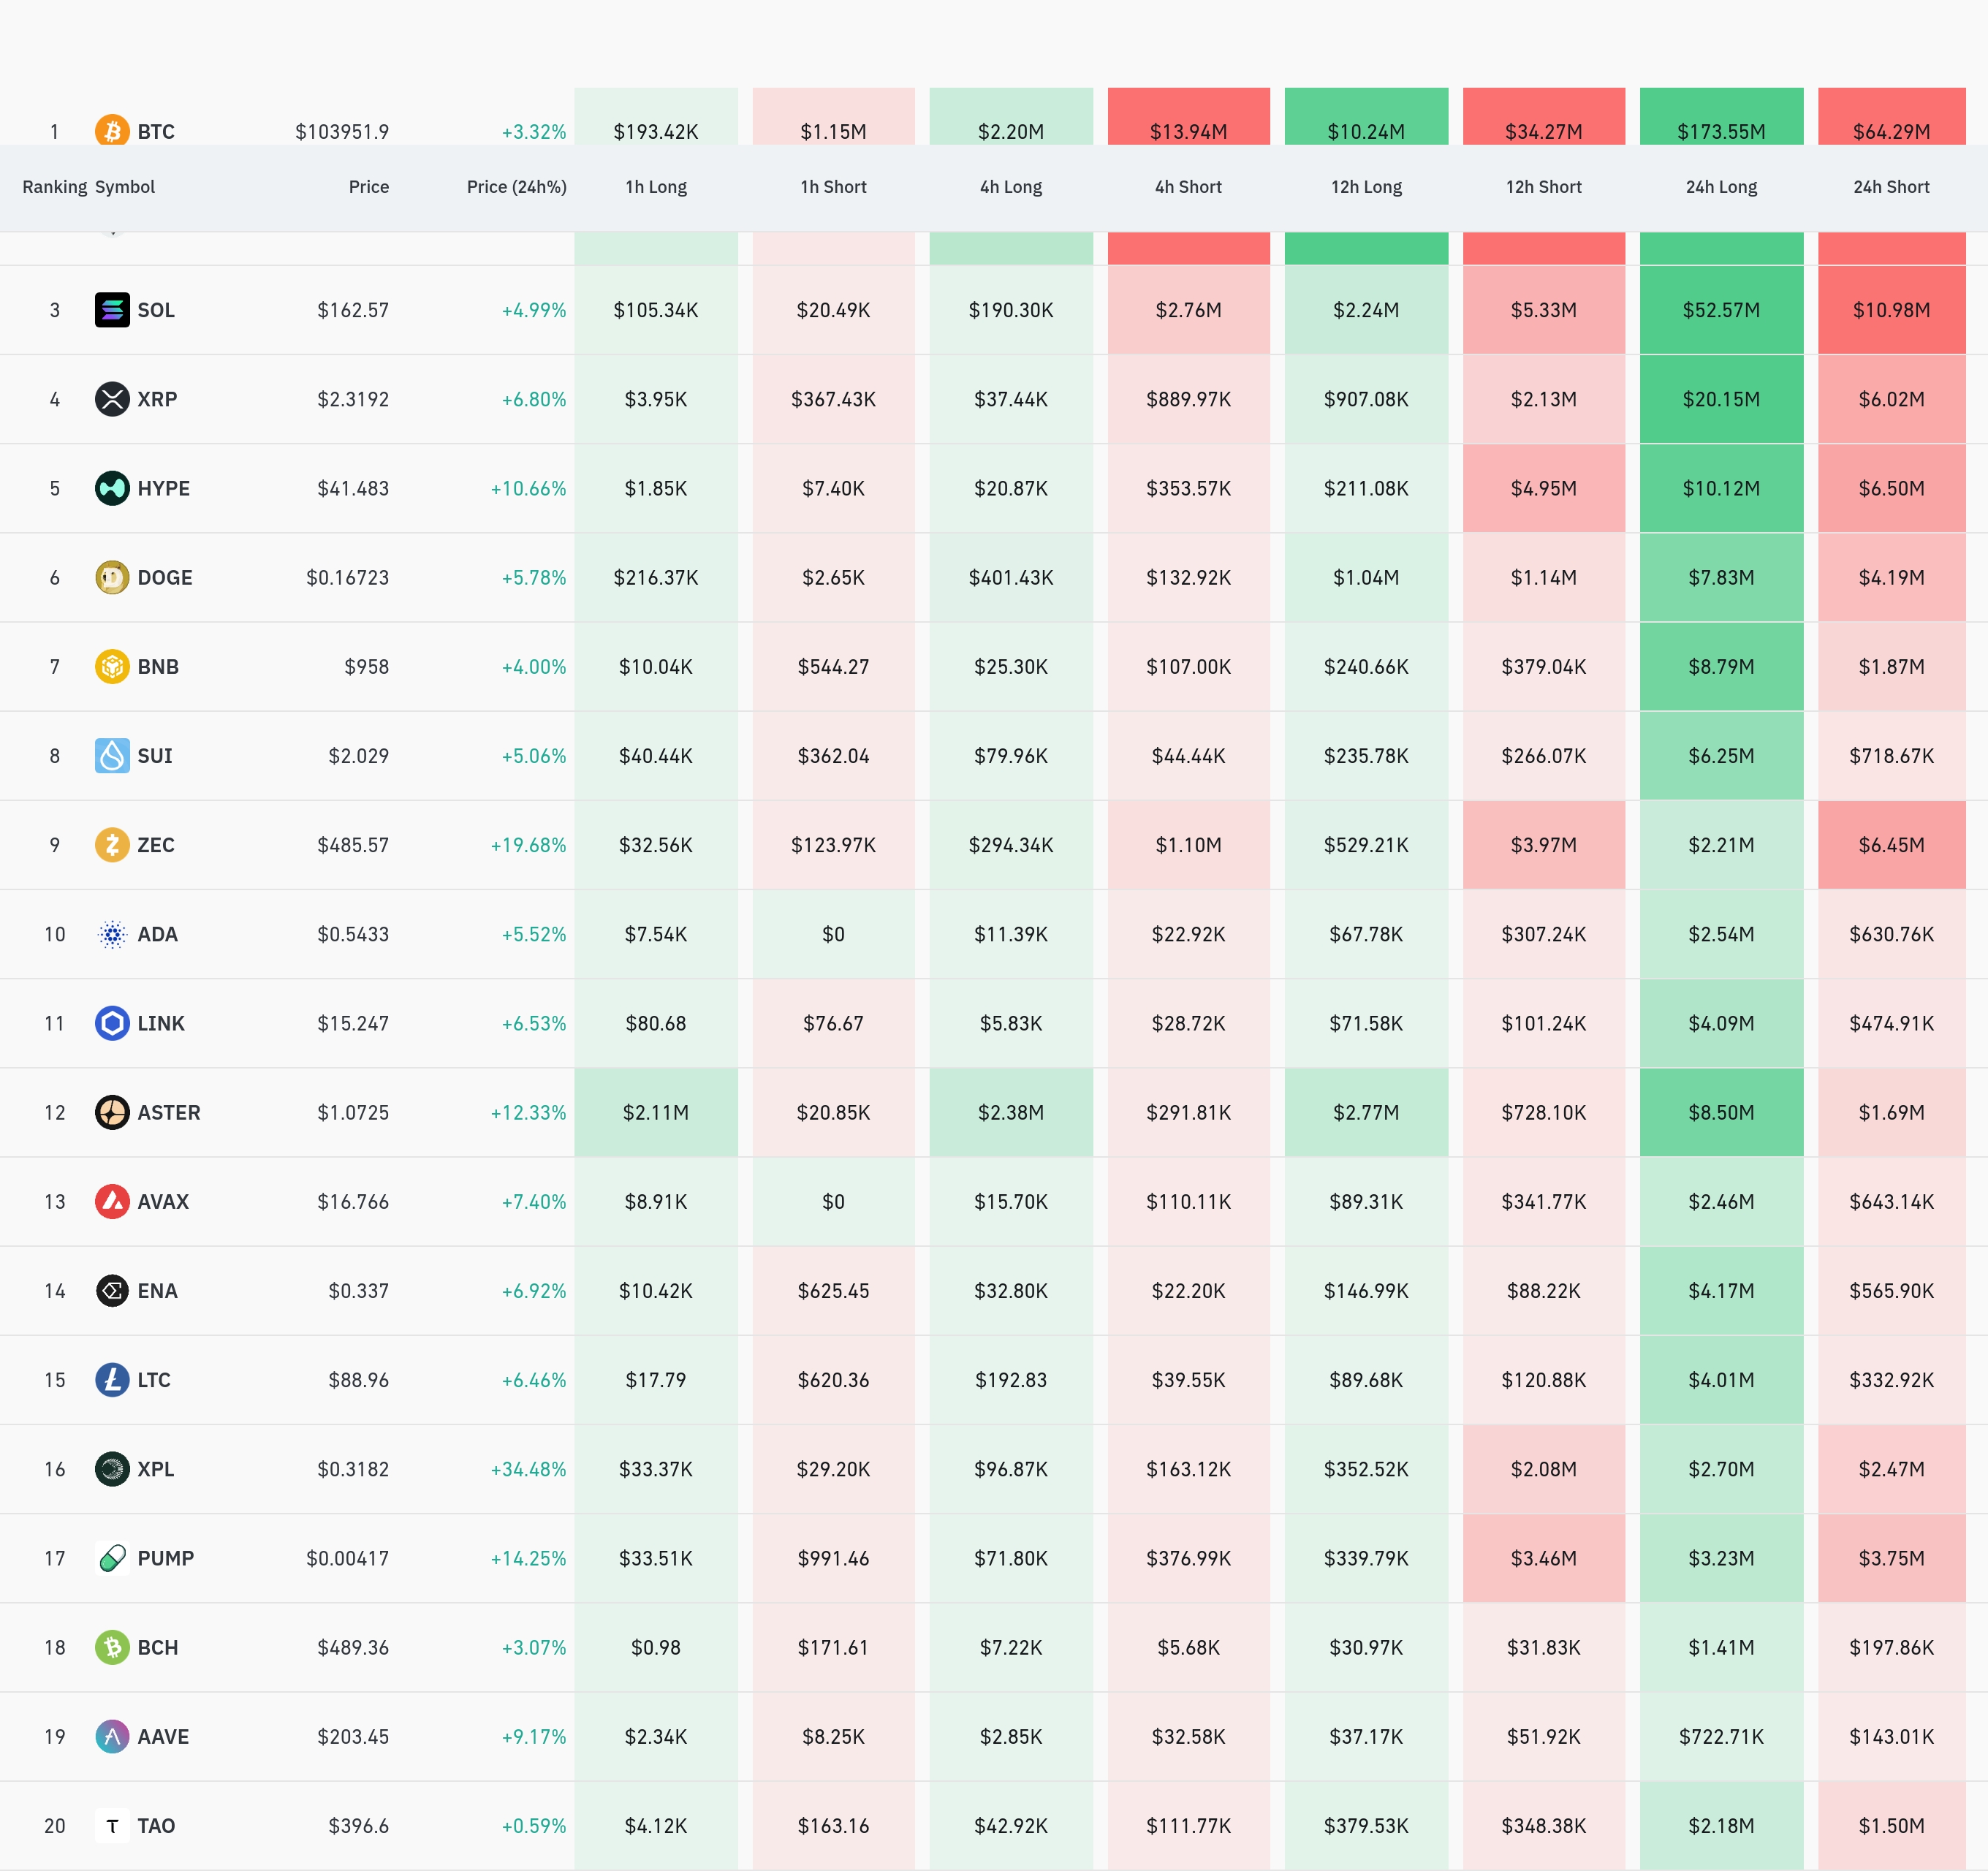Click the Bitcoin coin icon

112,131
